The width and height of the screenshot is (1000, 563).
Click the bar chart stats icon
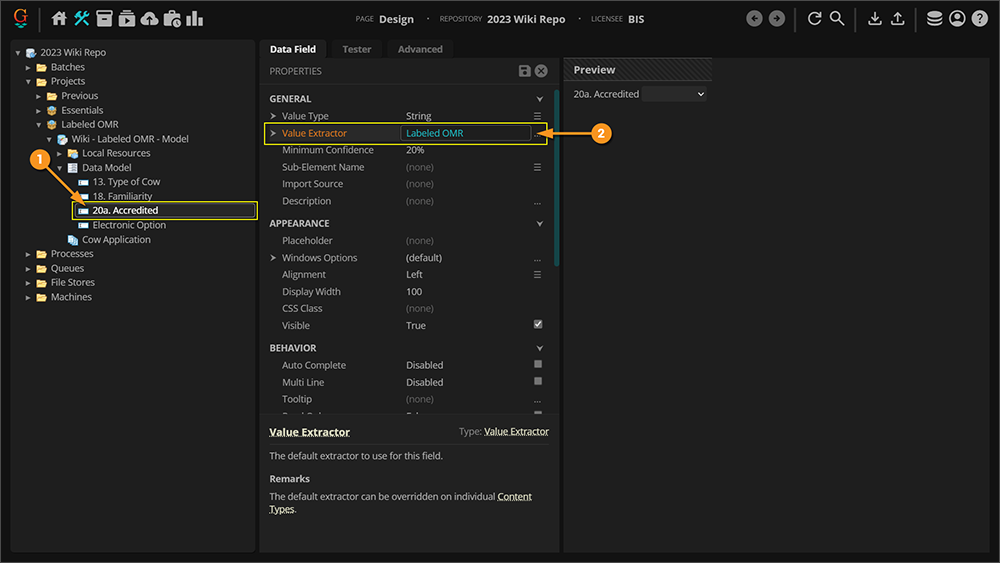pos(194,19)
